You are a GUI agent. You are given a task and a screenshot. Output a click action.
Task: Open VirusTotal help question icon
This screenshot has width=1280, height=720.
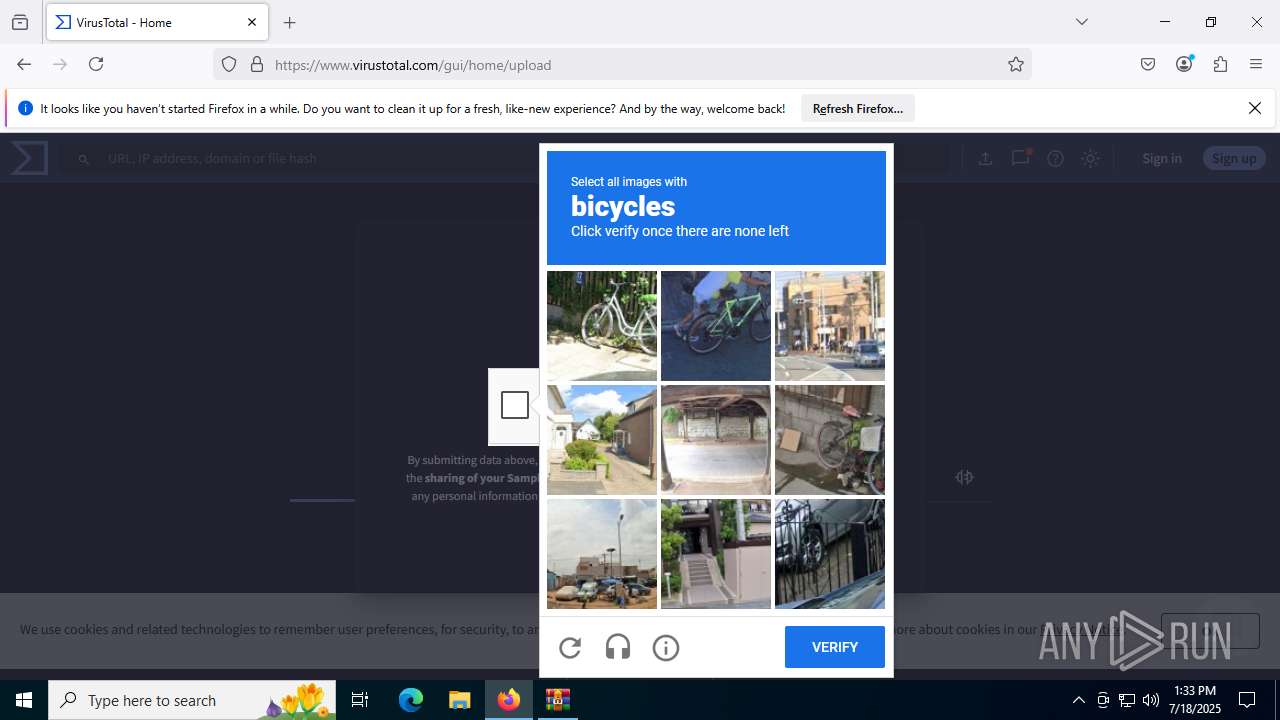(x=1055, y=158)
